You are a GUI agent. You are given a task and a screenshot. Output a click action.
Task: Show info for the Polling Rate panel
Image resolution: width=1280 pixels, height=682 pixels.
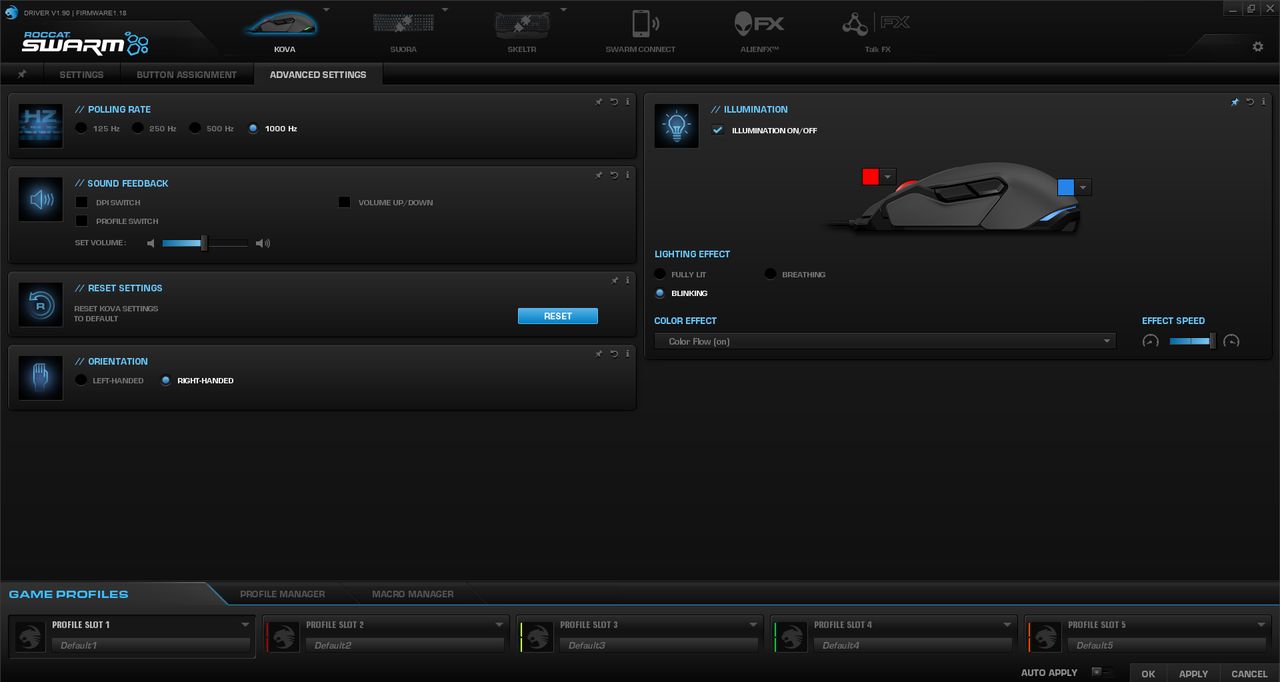click(628, 101)
